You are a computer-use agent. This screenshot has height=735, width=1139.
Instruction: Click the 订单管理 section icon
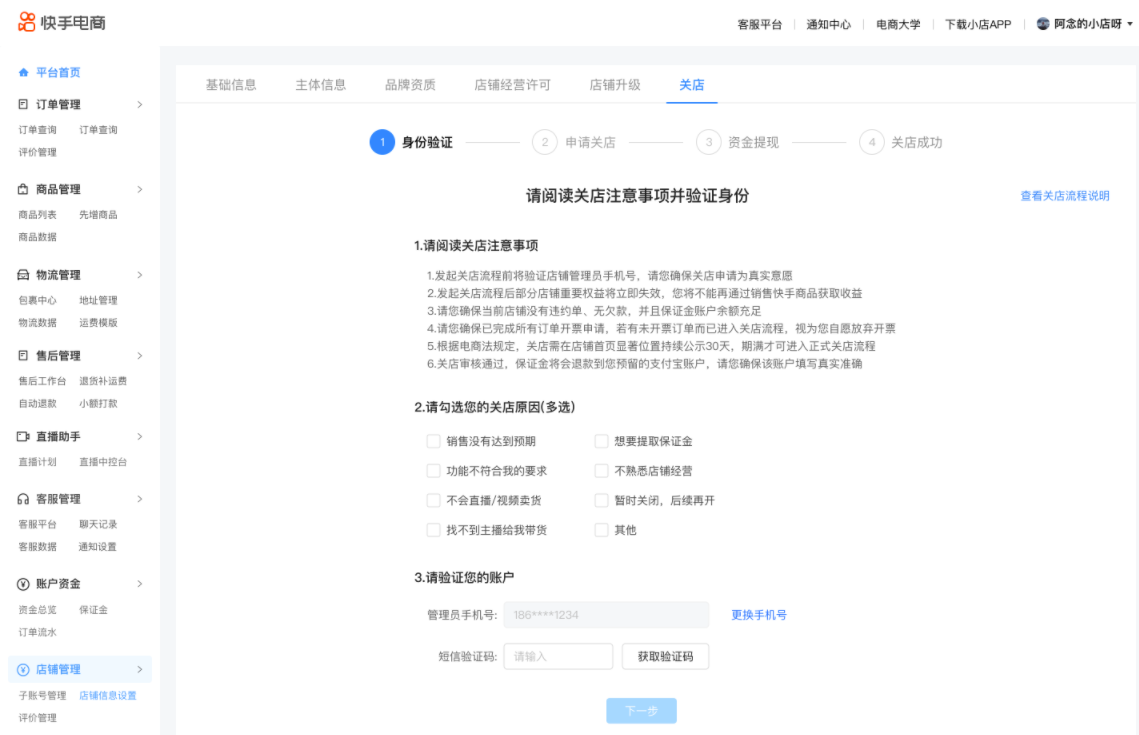point(23,105)
